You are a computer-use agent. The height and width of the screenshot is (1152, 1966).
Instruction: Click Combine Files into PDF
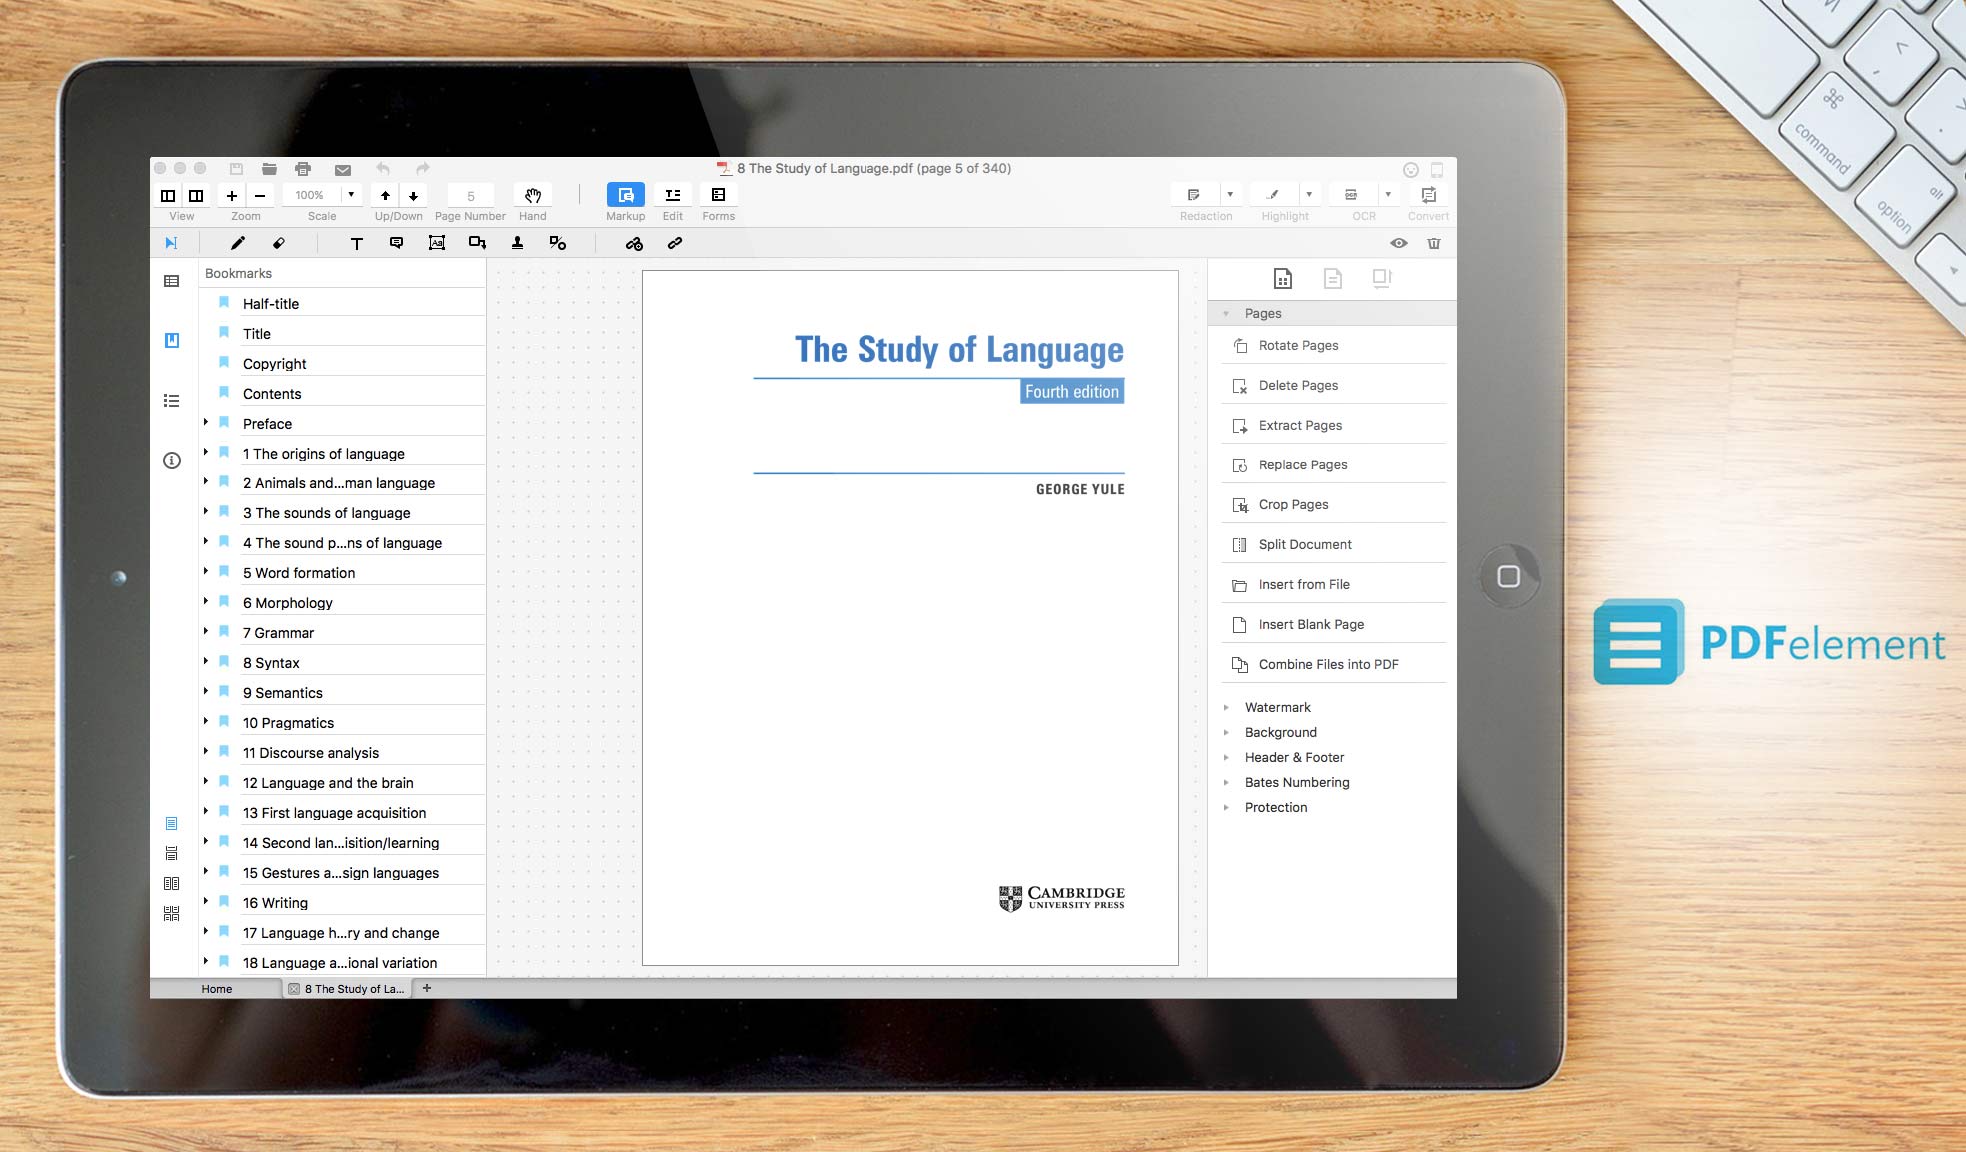click(x=1328, y=664)
